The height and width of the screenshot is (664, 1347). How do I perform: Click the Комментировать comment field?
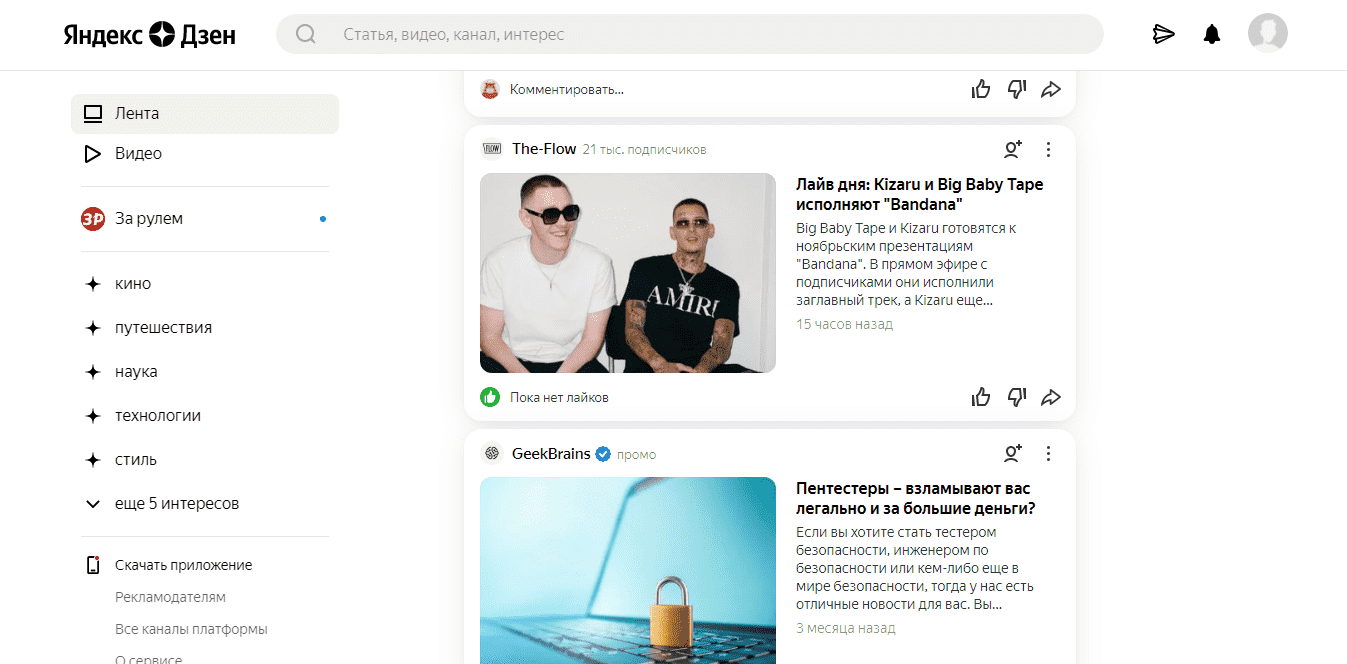click(x=566, y=90)
